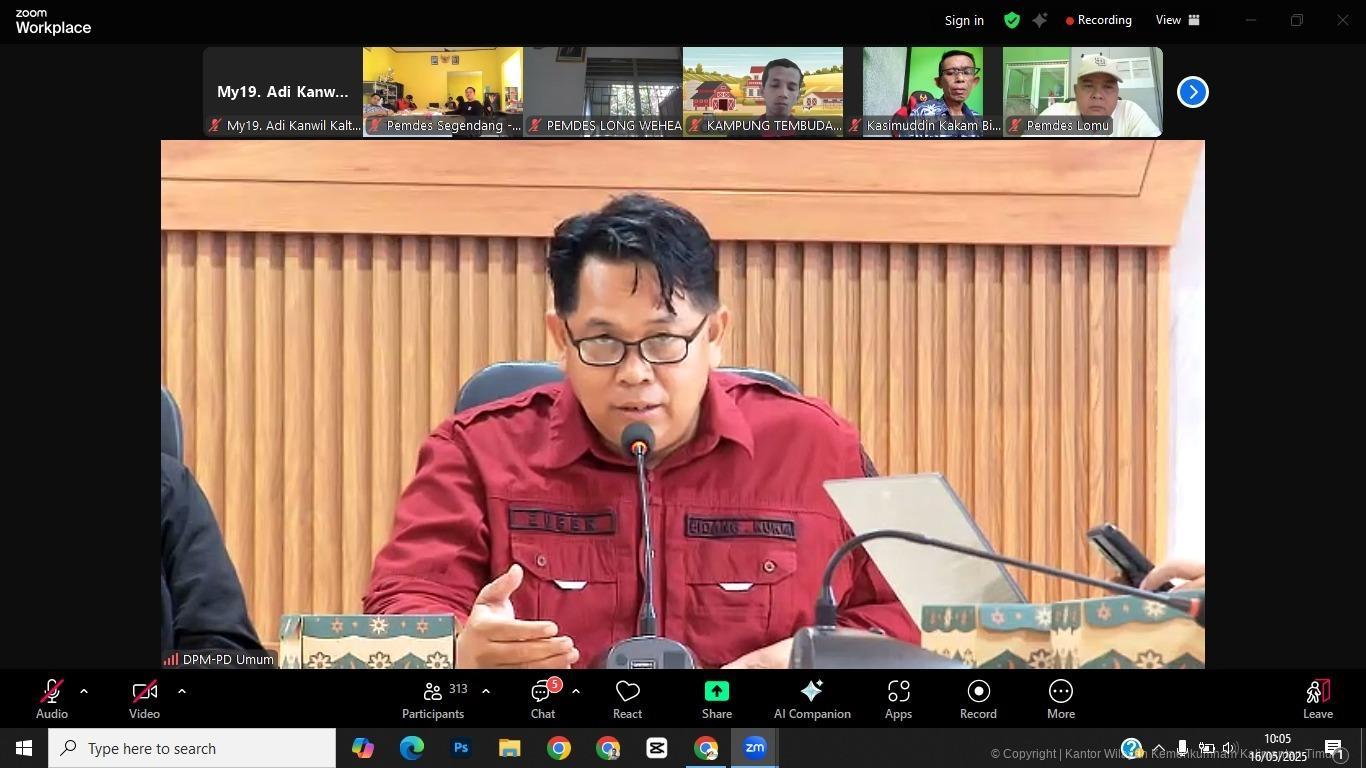The width and height of the screenshot is (1366, 768).
Task: Open the Apps panel
Action: pyautogui.click(x=898, y=699)
